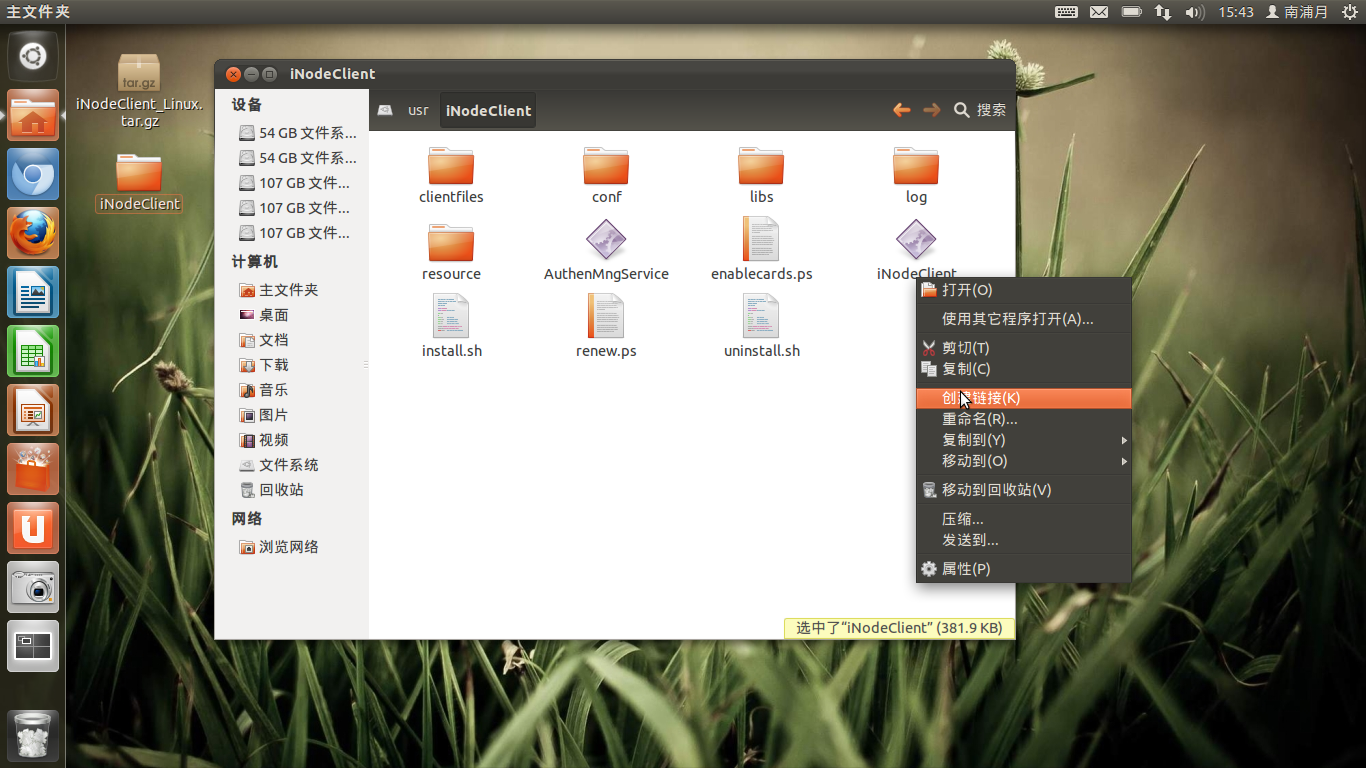
Task: Launch Chromium browser from launcher
Action: (x=33, y=174)
